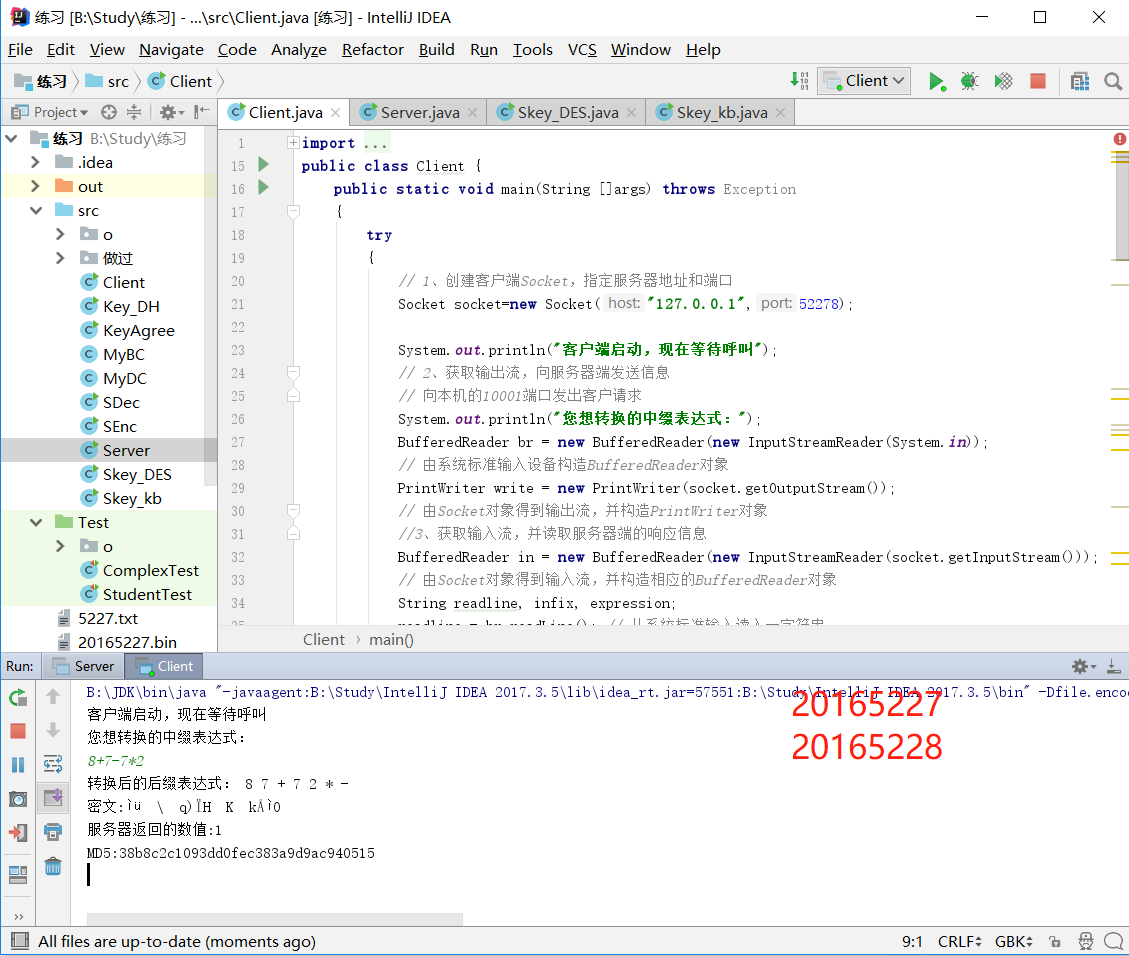Stop process from Run panel red square
Viewport: 1129px width, 956px height.
pos(18,731)
